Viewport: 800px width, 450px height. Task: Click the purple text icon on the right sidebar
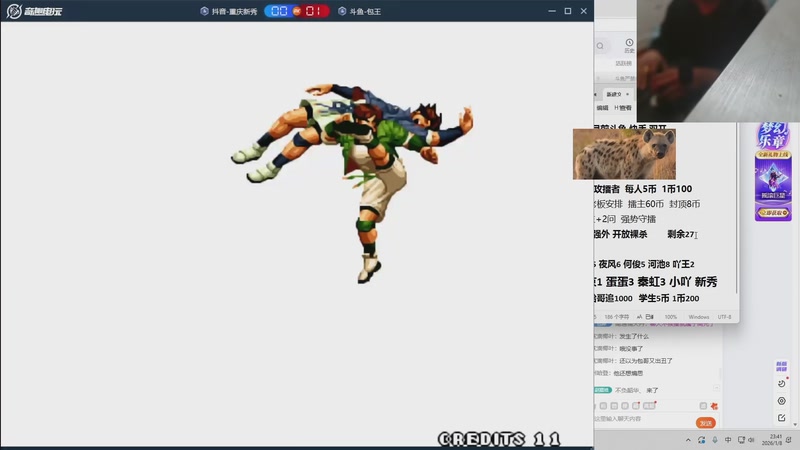pyautogui.click(x=781, y=366)
